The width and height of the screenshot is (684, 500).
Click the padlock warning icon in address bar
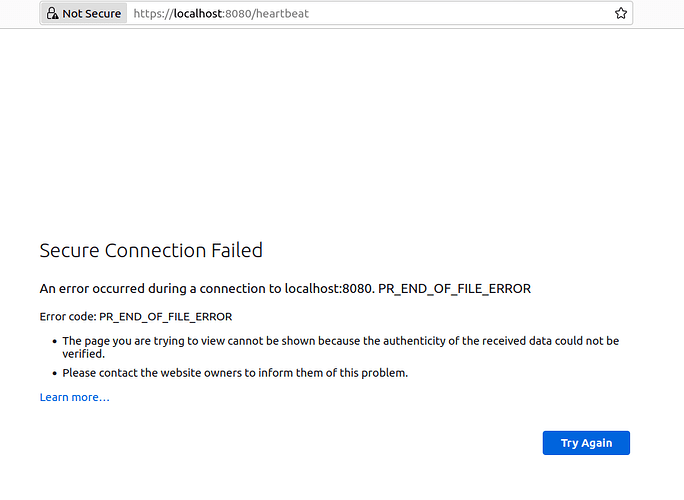[52, 13]
